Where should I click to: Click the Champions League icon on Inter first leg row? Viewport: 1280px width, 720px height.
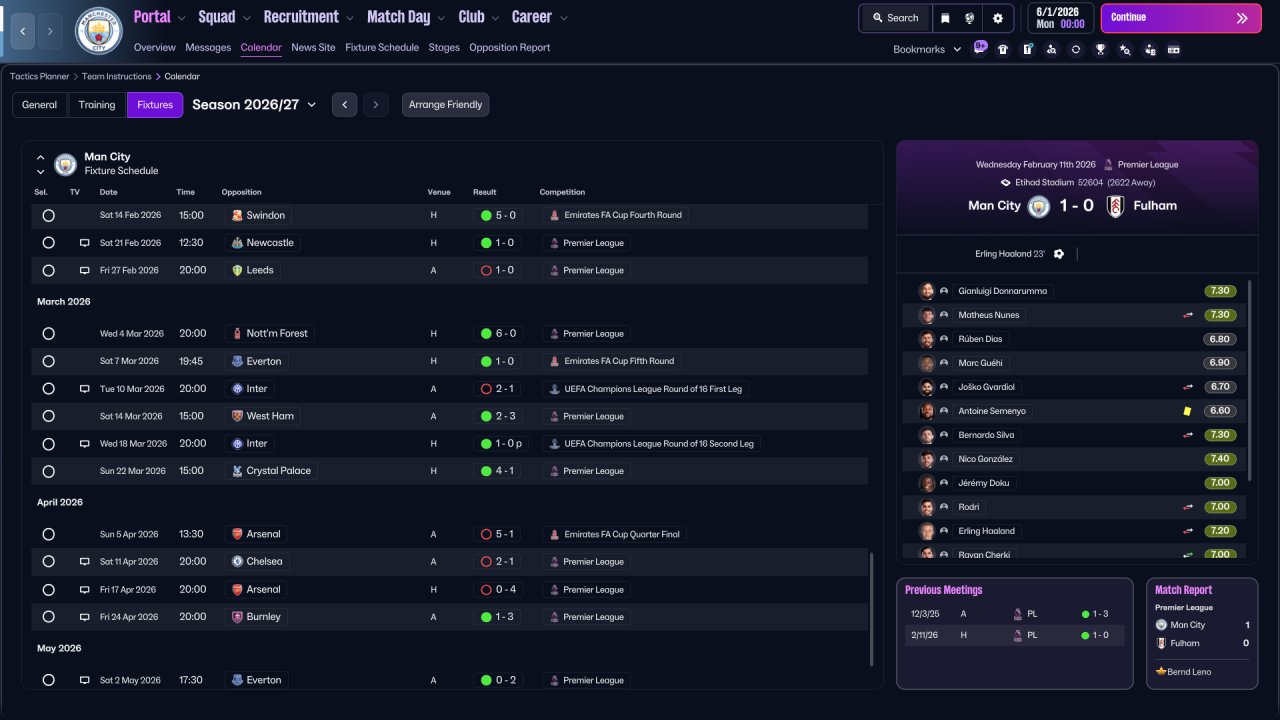(554, 389)
